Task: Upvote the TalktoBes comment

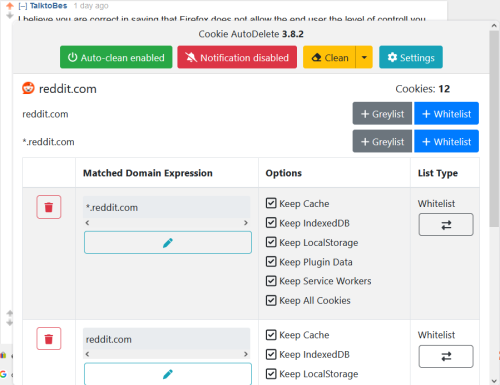Action: coord(10,5)
